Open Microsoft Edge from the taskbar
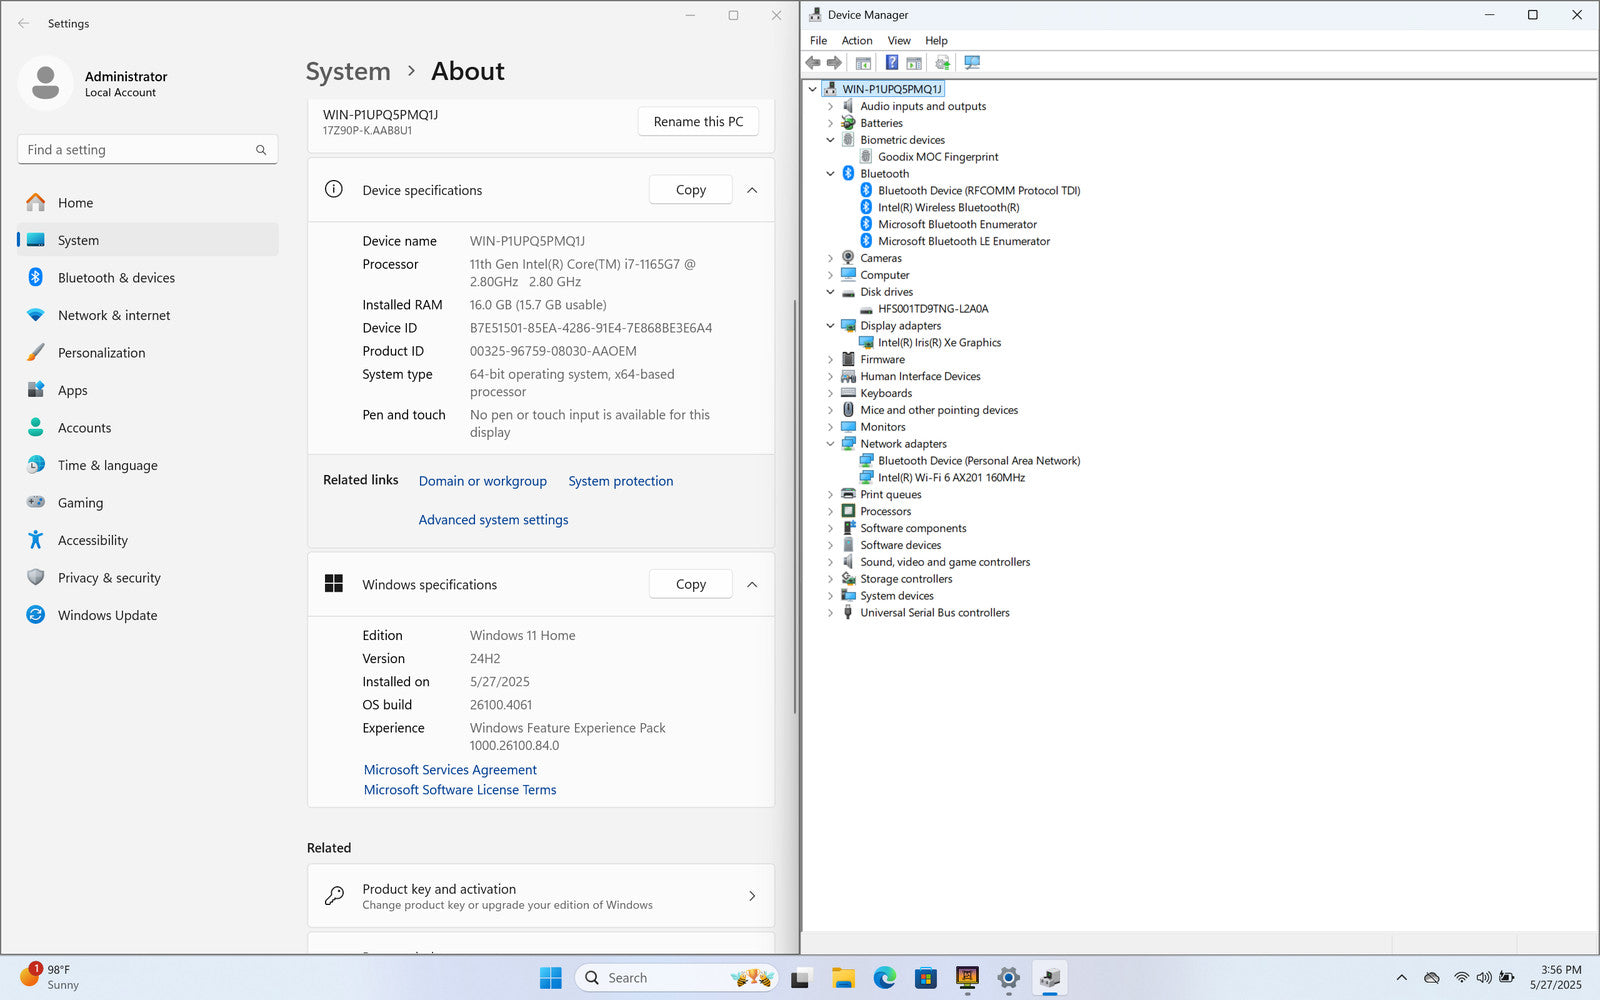Viewport: 1600px width, 1000px height. (885, 978)
